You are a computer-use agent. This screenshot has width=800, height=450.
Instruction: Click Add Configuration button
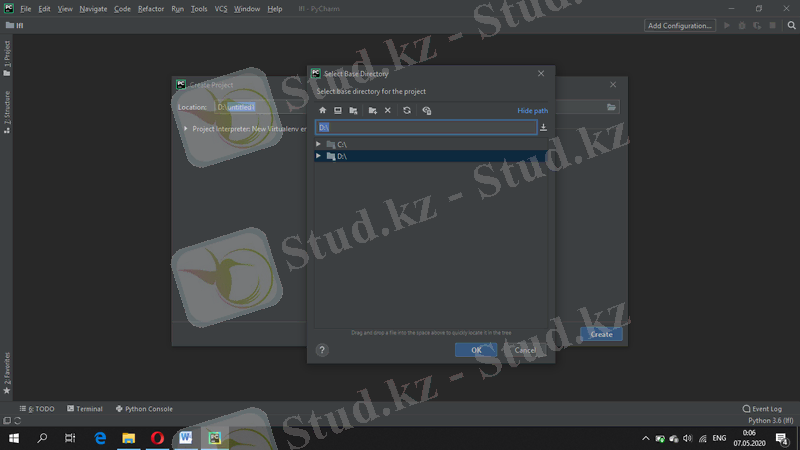680,26
